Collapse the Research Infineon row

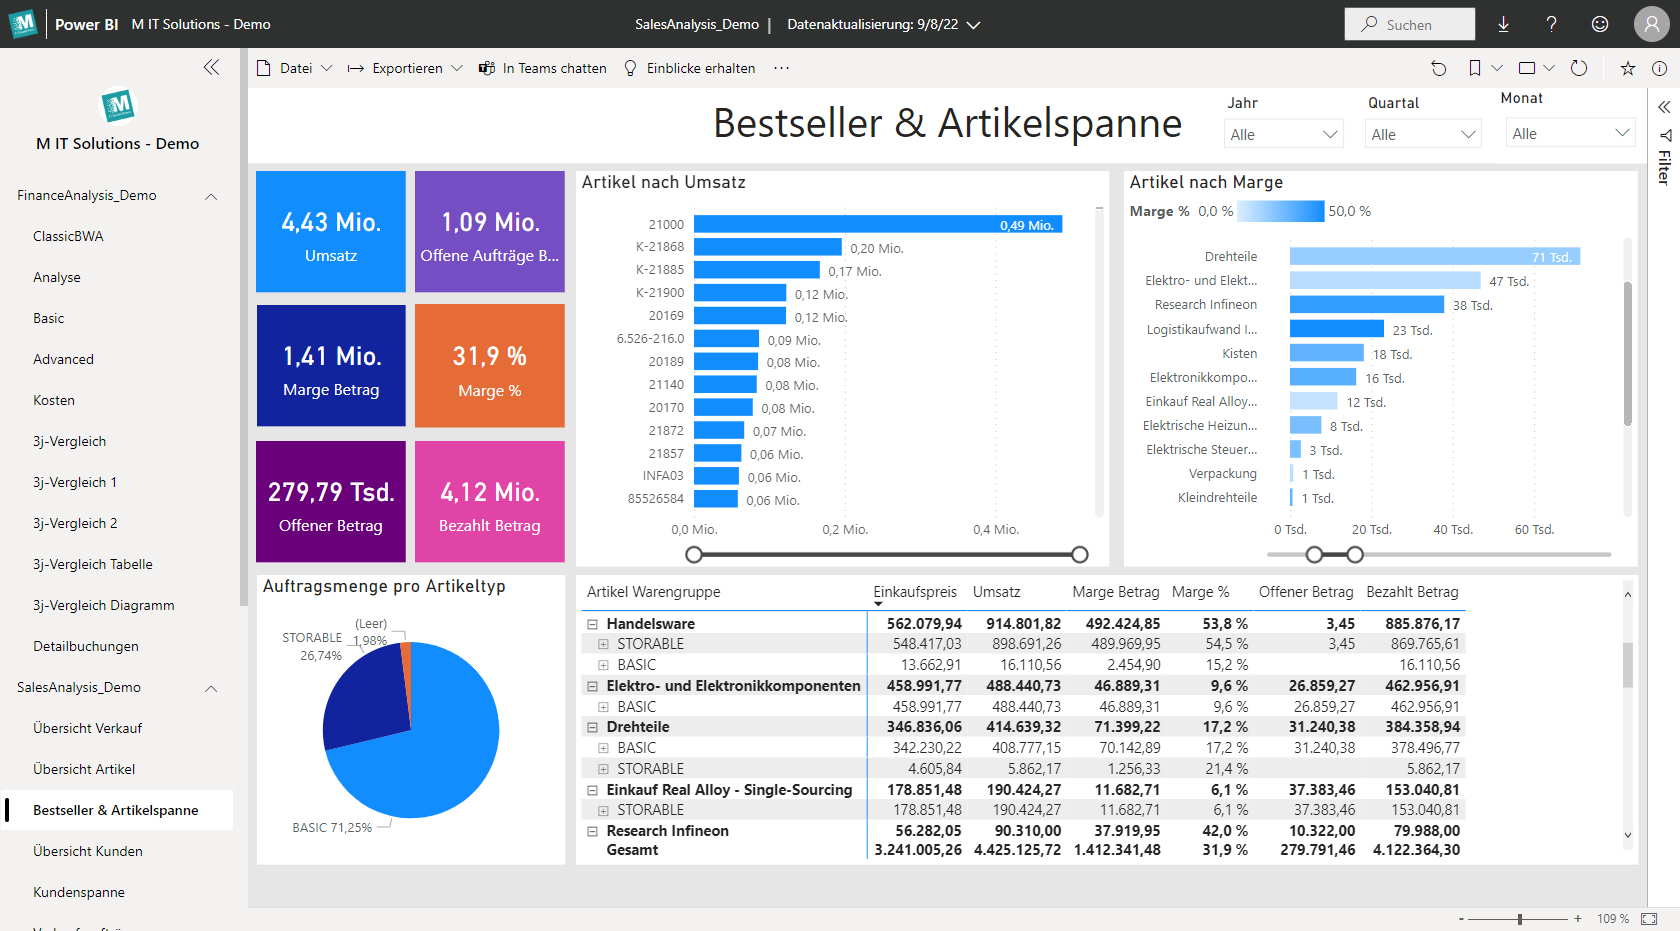[x=592, y=831]
